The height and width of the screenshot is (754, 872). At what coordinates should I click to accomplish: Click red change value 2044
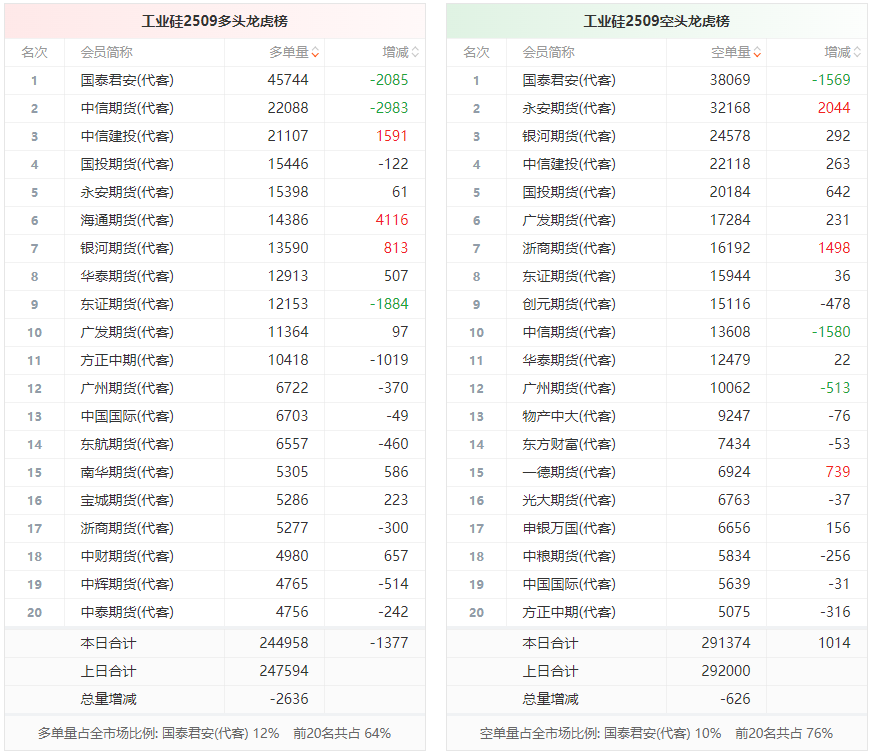click(834, 108)
